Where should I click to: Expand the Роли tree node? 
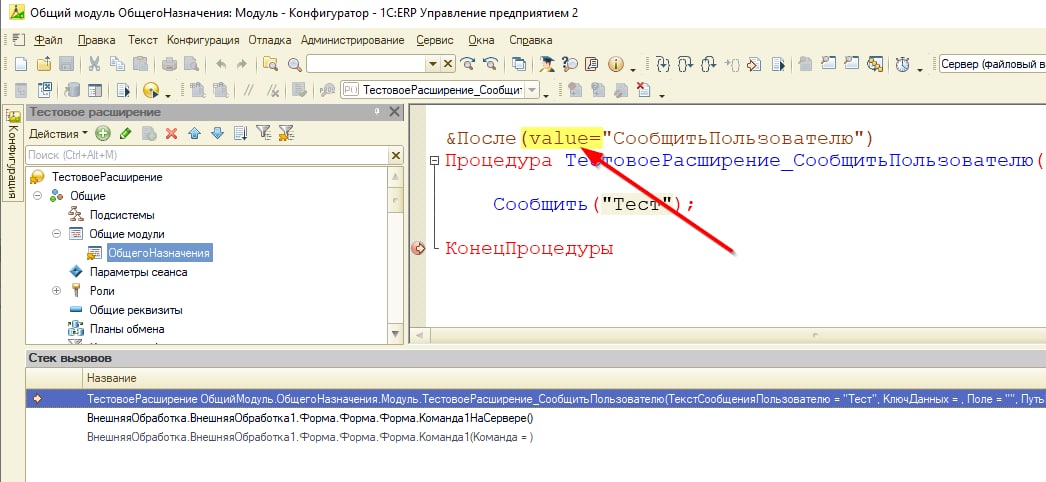pos(57,291)
